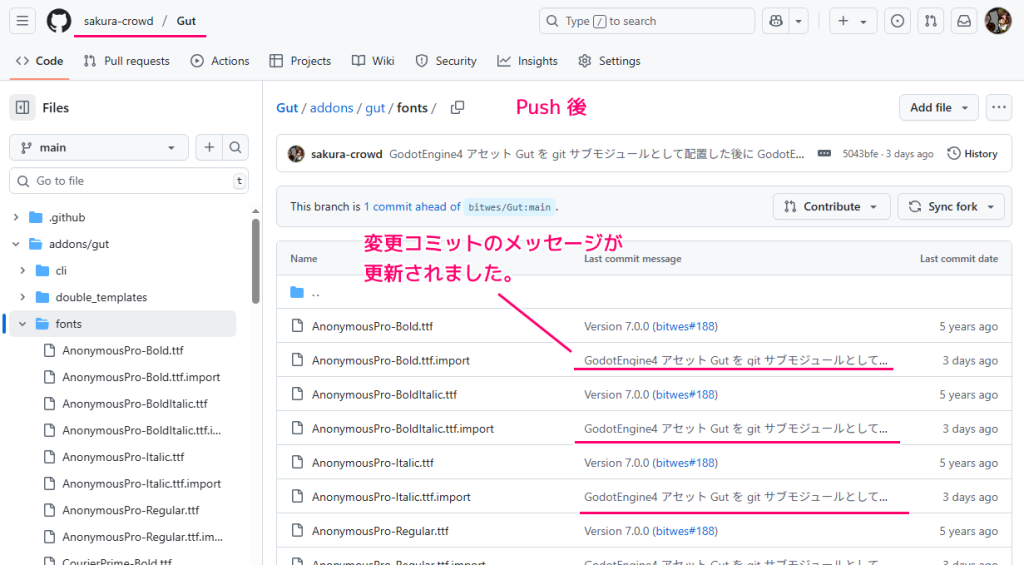Screen dimensions: 1024x565
Task: View pull requests icon in header
Action: tap(931, 21)
